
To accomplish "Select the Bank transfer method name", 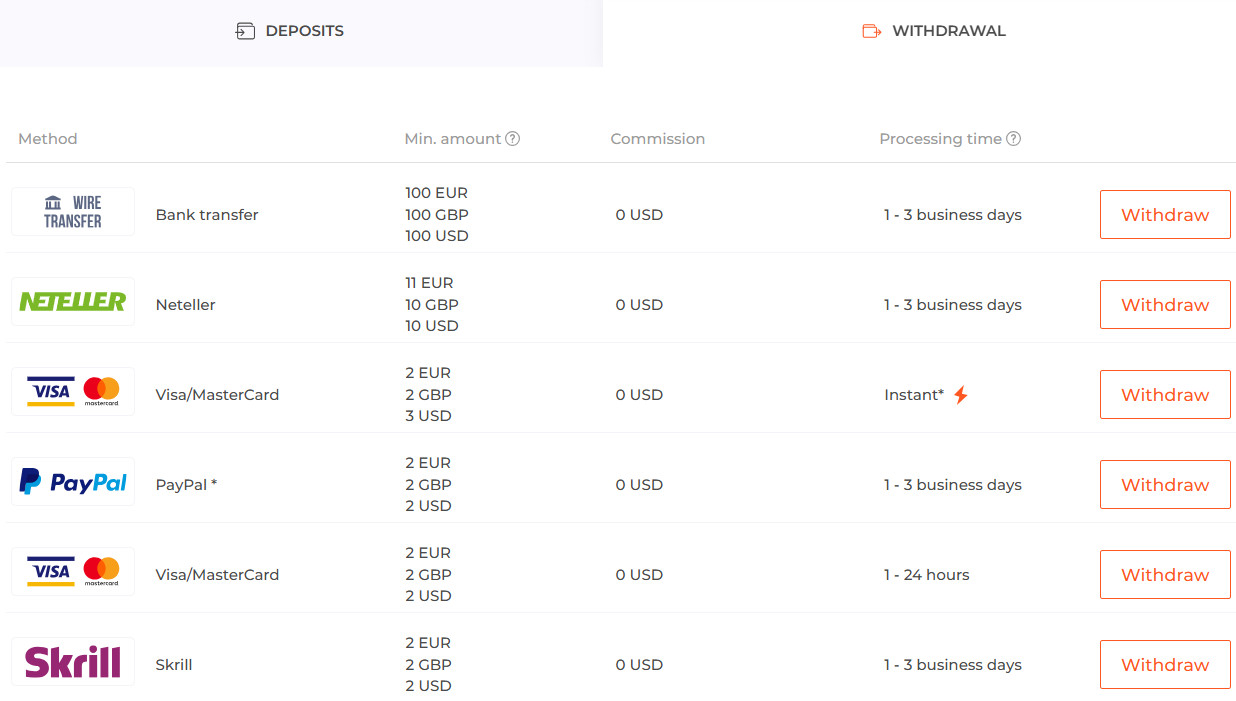I will point(207,215).
